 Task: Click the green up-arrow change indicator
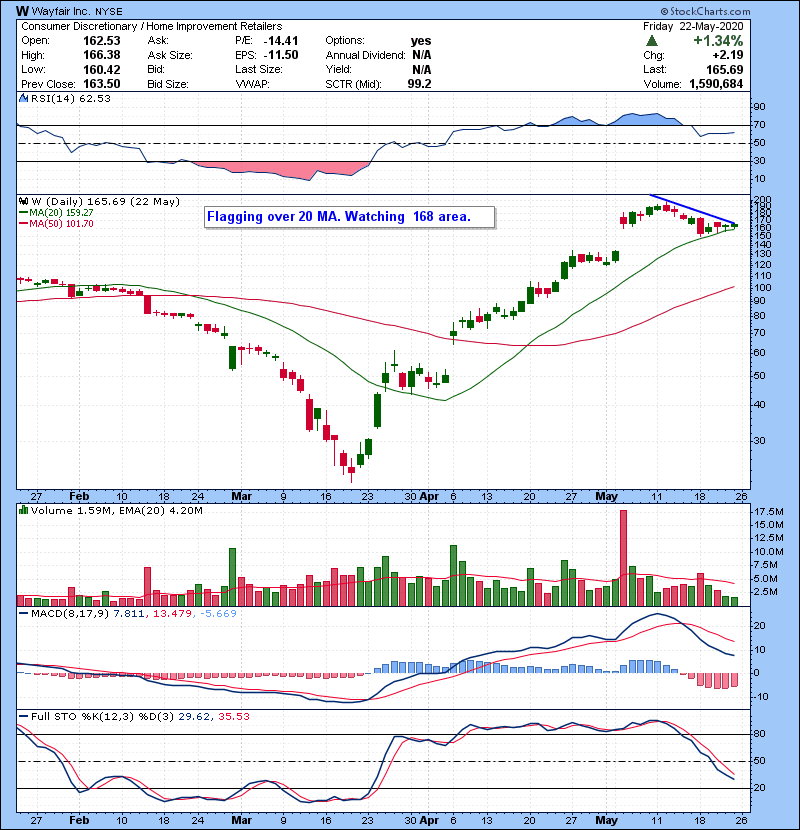pos(652,41)
